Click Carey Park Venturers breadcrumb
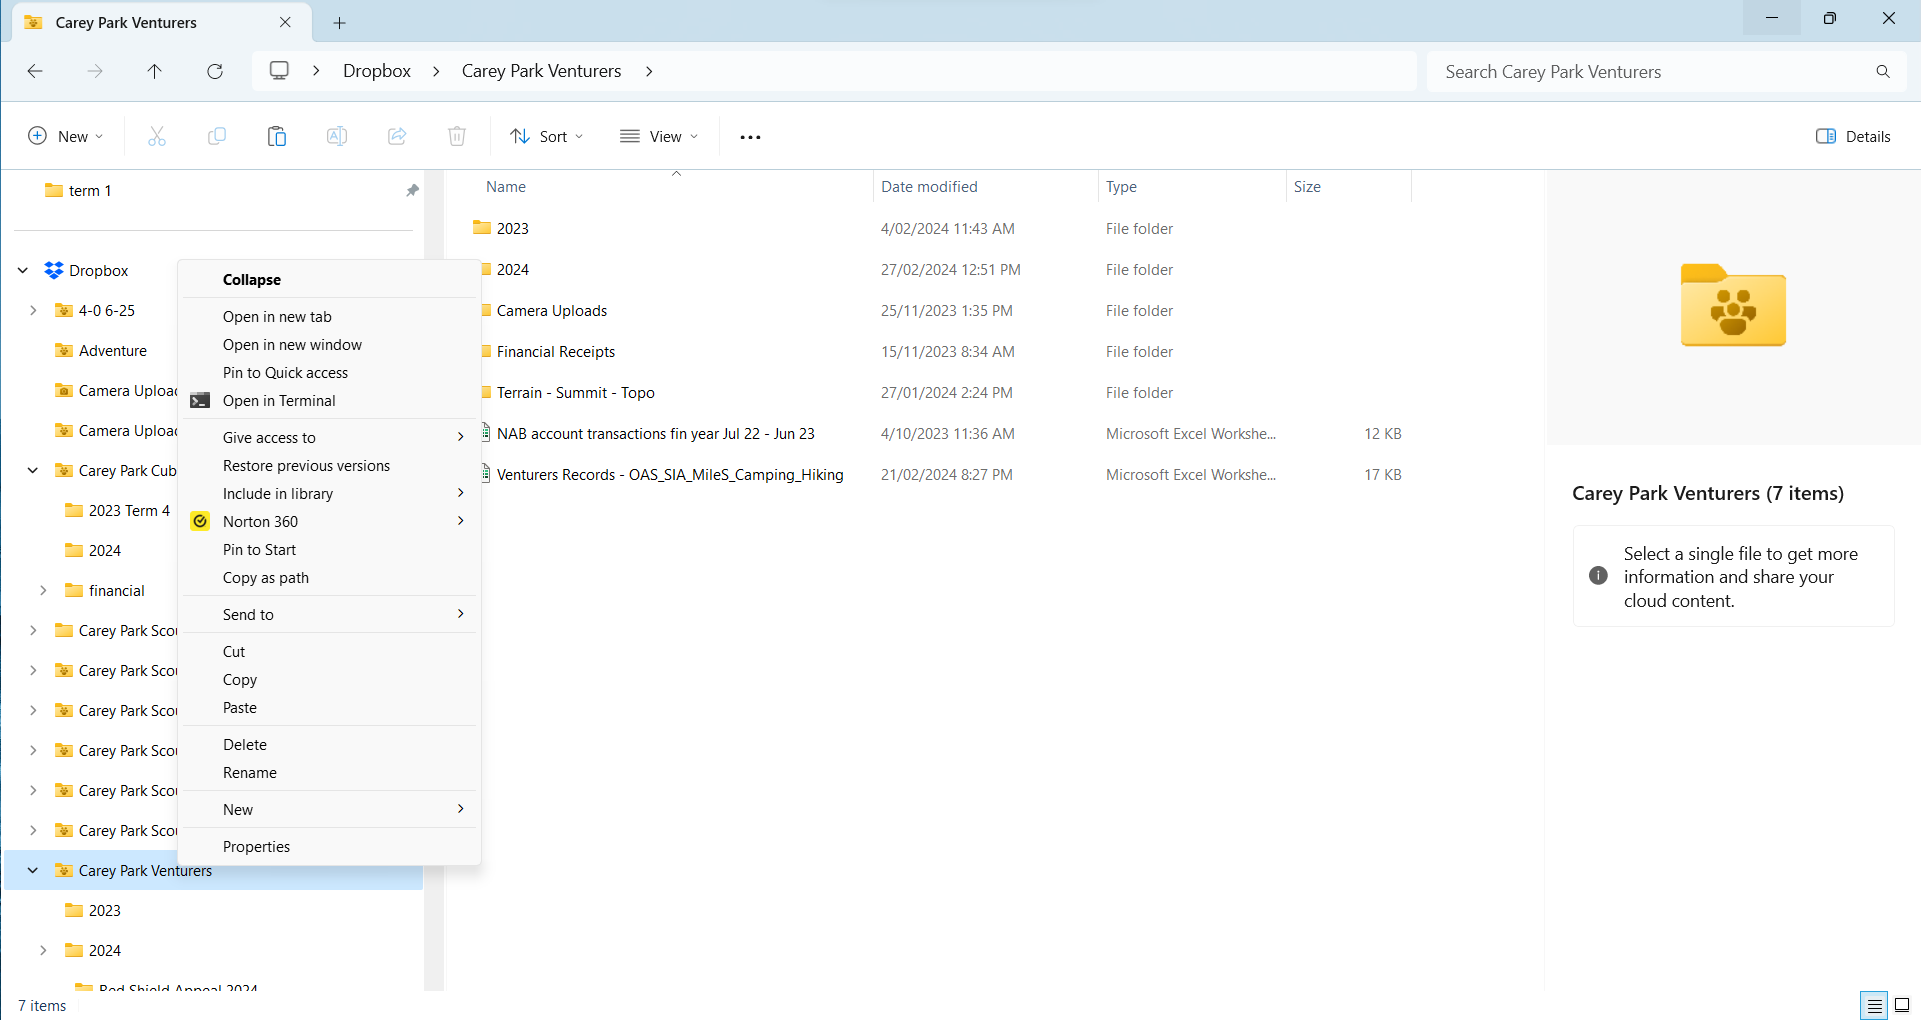 (x=541, y=71)
